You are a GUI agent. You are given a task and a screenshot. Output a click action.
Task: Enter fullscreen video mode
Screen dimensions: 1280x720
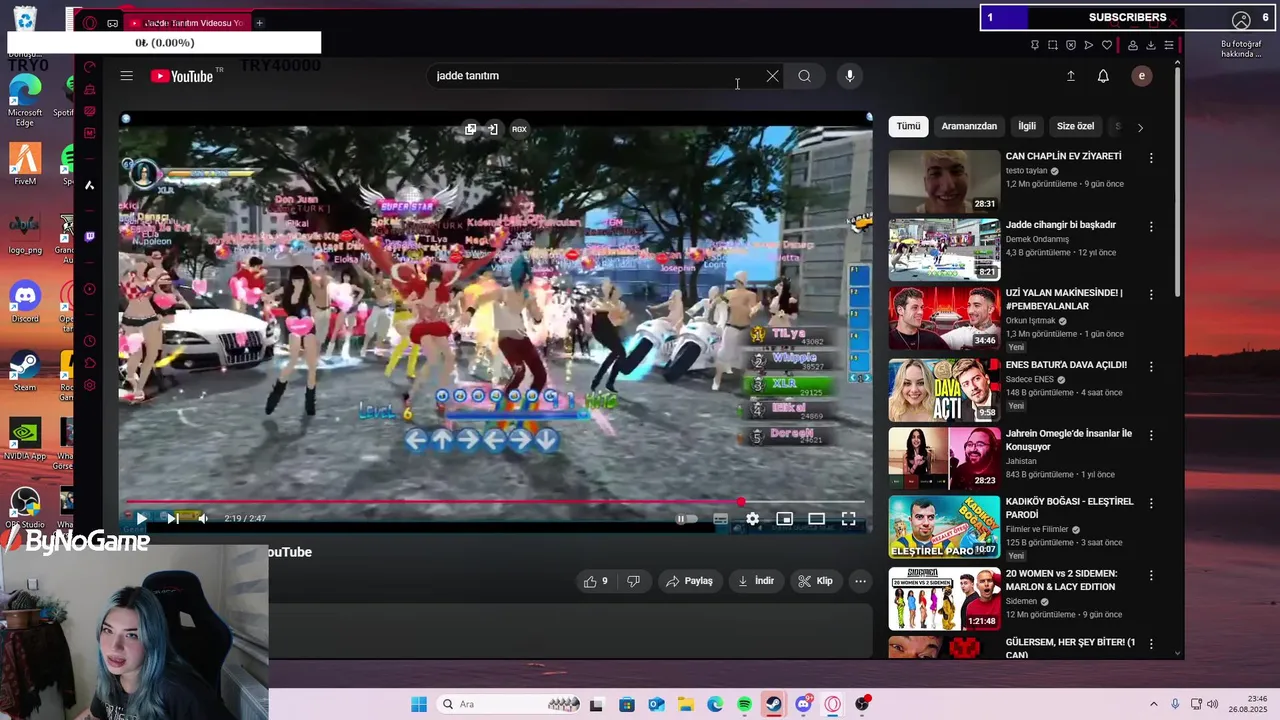pos(848,518)
